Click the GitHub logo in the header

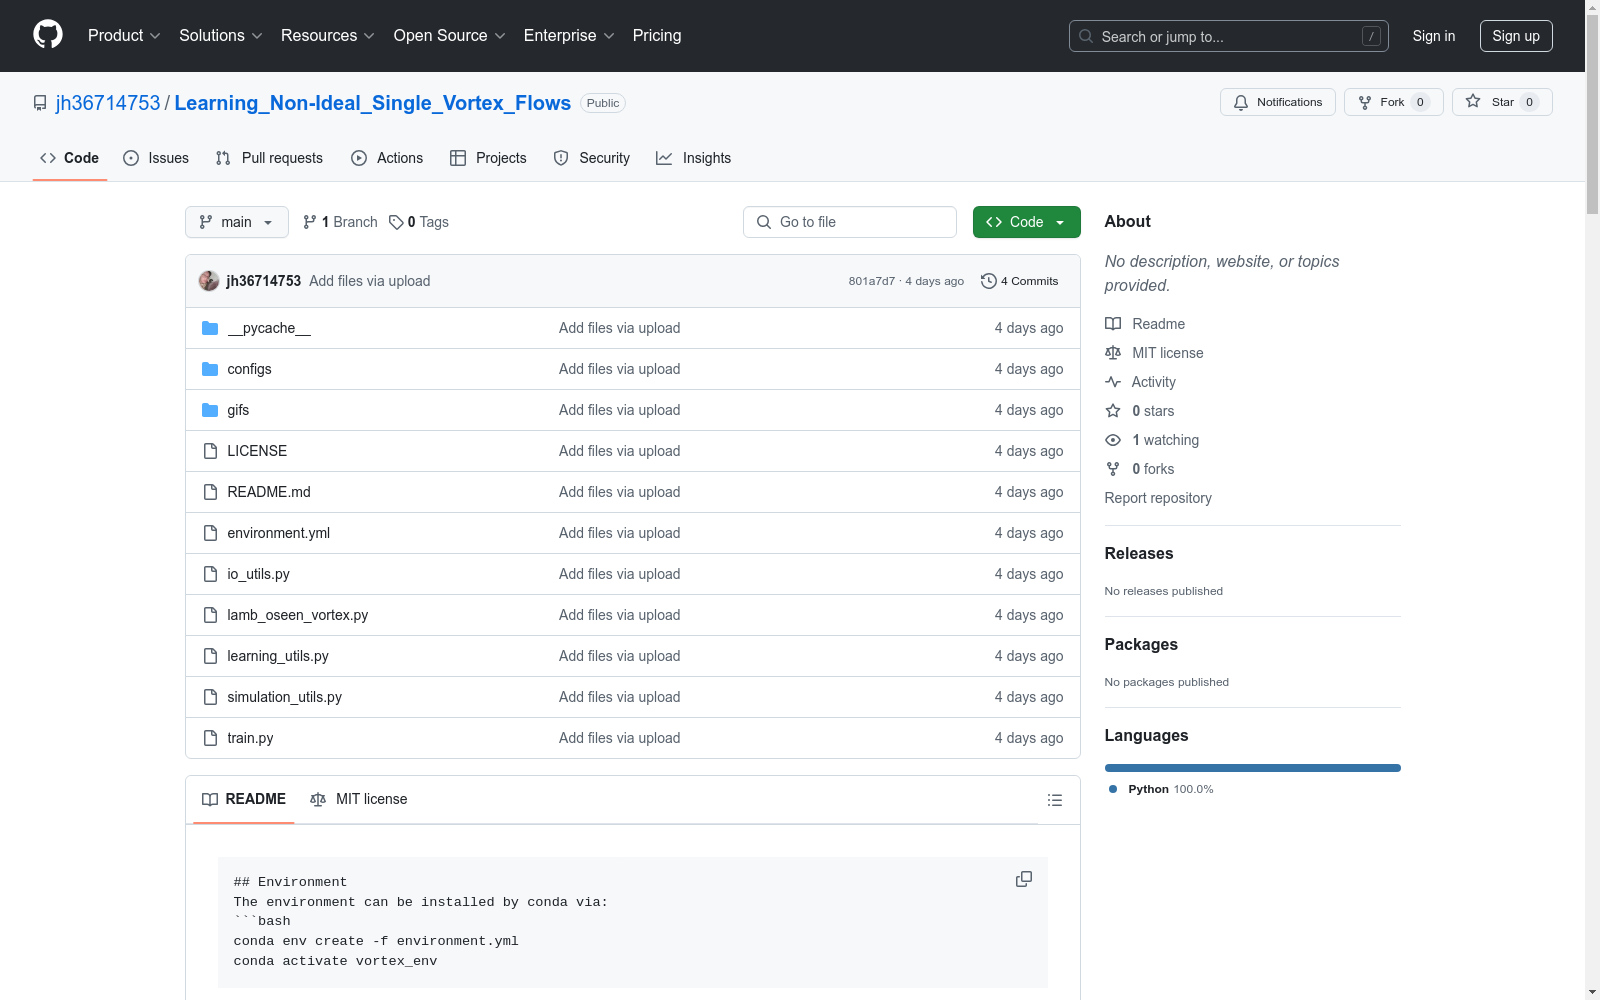pyautogui.click(x=48, y=35)
